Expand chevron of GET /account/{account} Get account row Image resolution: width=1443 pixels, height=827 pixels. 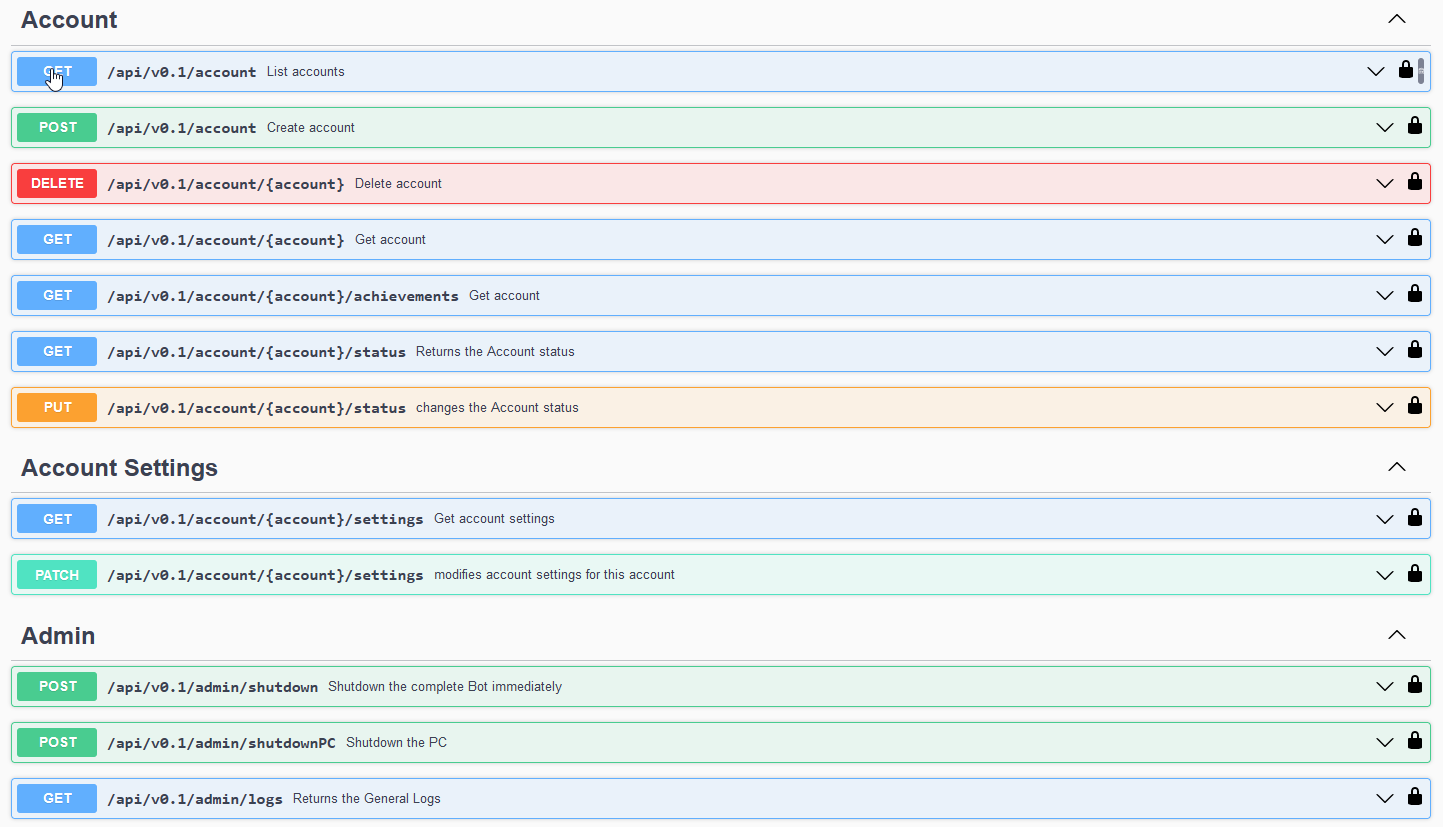tap(1385, 240)
